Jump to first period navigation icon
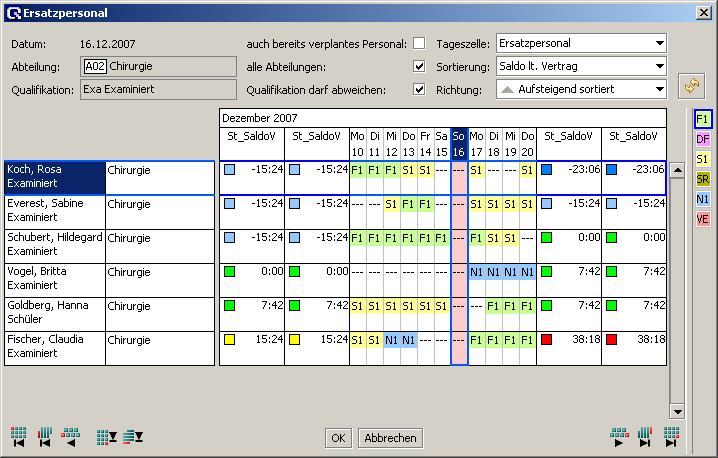The width and height of the screenshot is (718, 458). click(18, 436)
